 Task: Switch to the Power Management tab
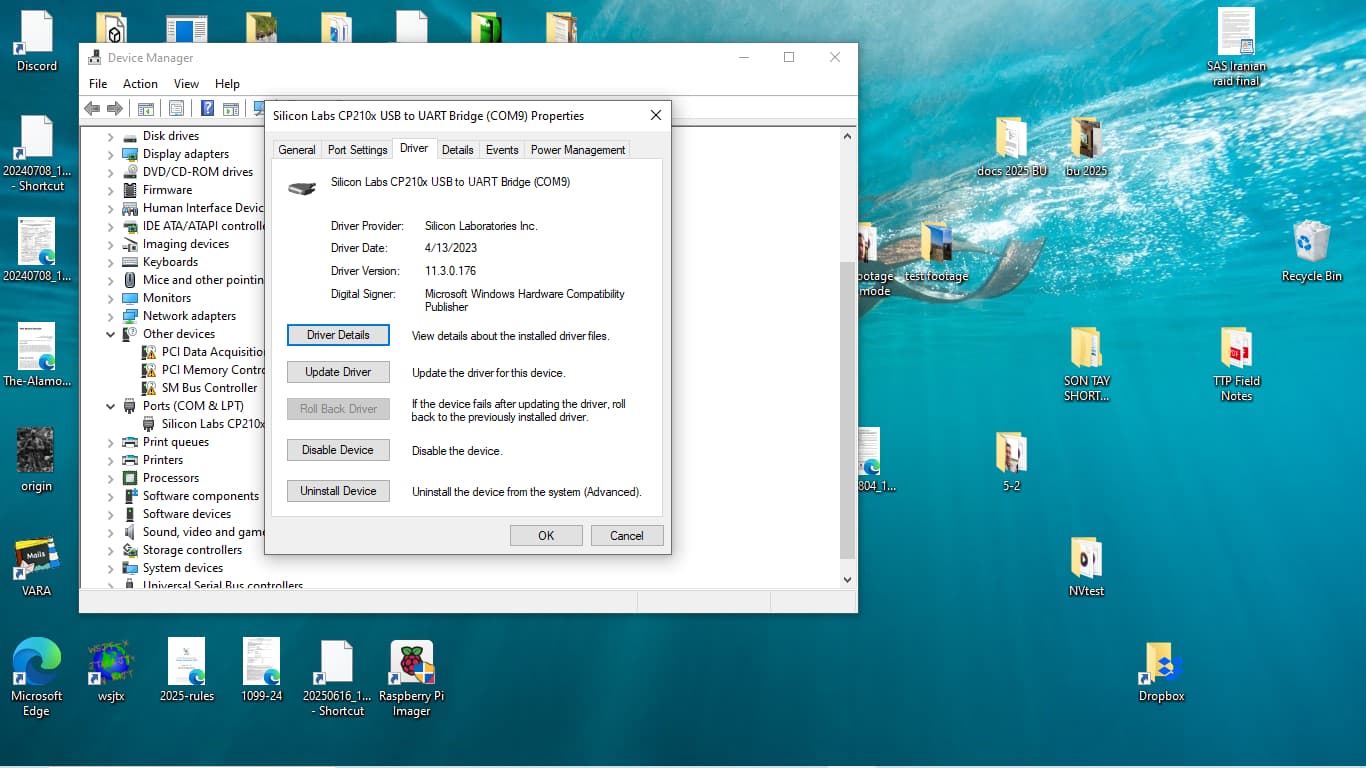577,150
